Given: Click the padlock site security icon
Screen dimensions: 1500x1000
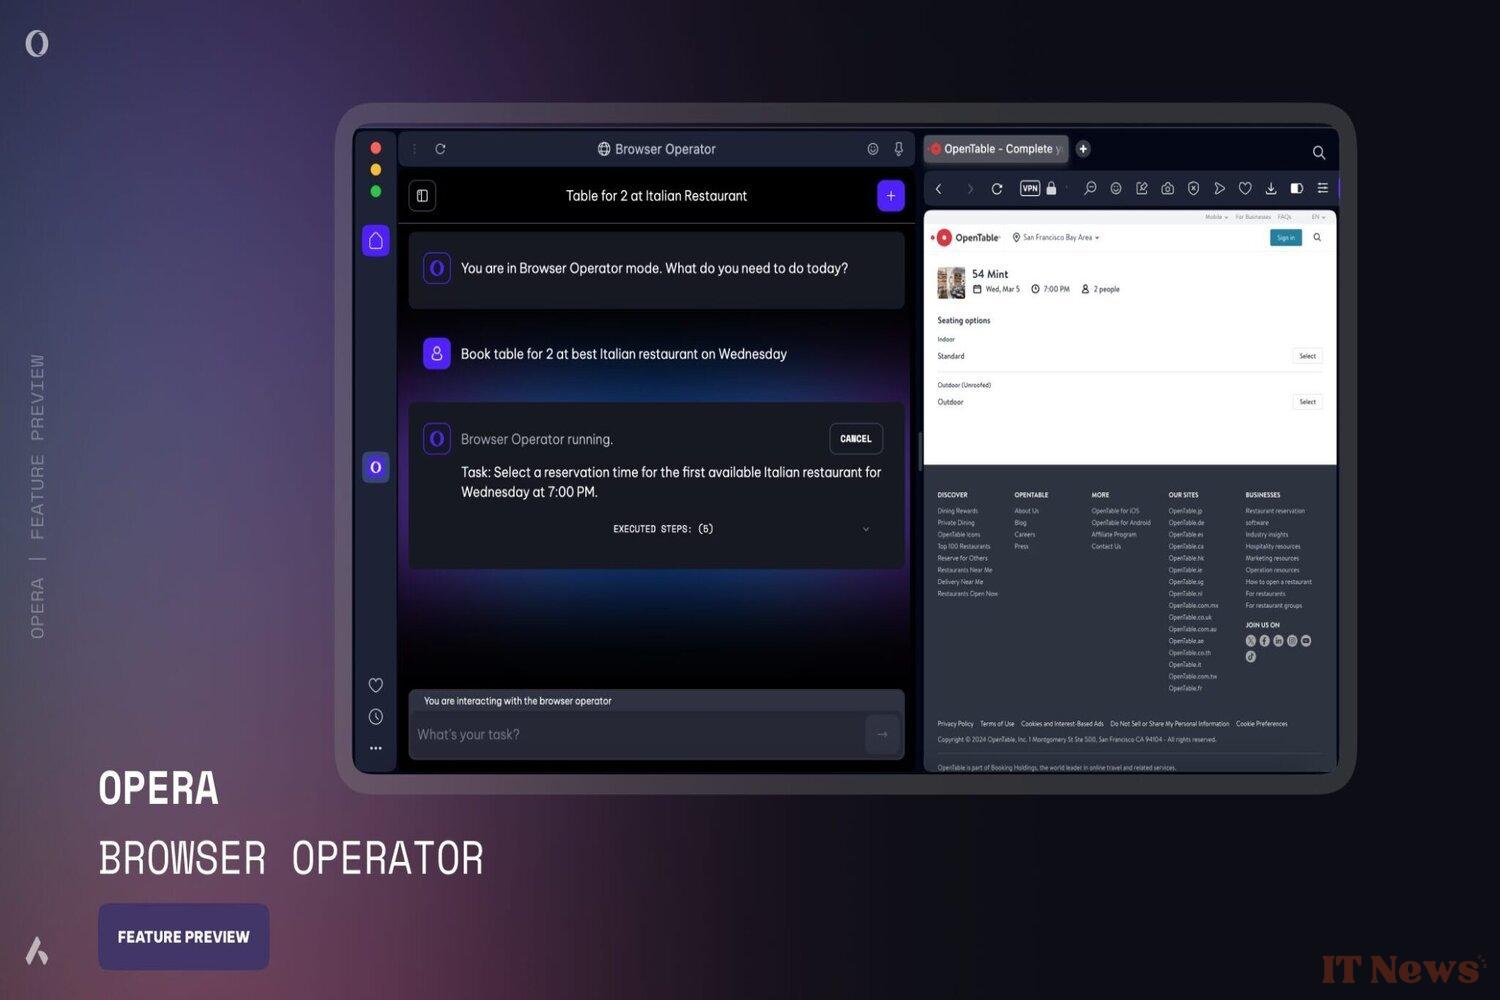Looking at the screenshot, I should click(x=1051, y=188).
